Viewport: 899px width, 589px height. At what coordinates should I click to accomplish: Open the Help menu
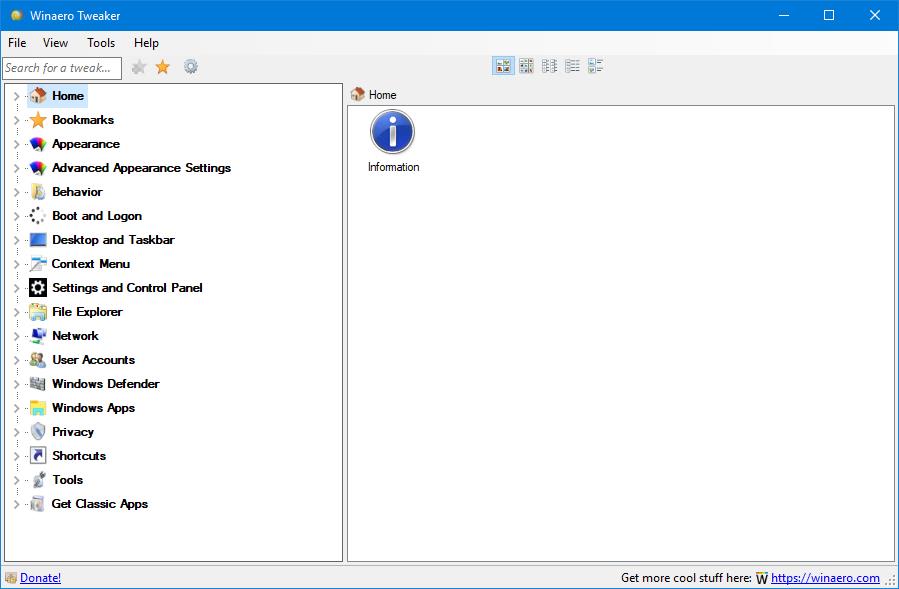[146, 43]
